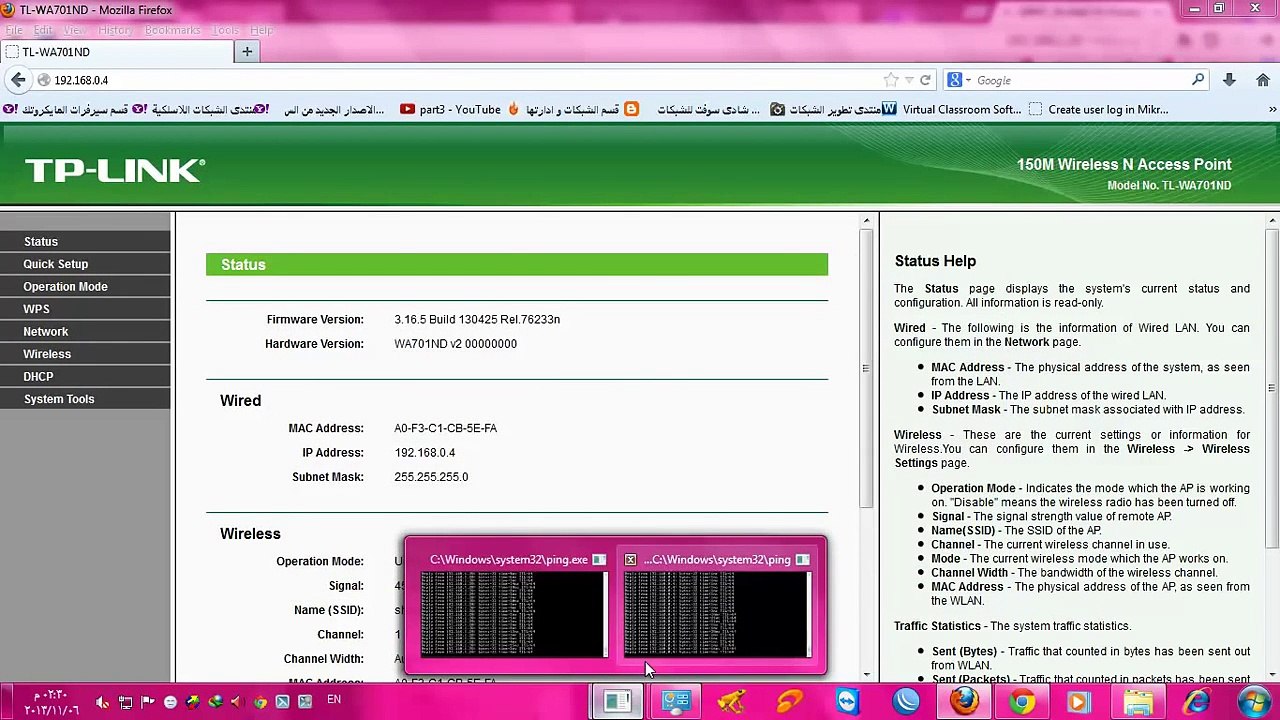Click the search magnifier icon
Screen dimensions: 1280x720
click(1198, 80)
